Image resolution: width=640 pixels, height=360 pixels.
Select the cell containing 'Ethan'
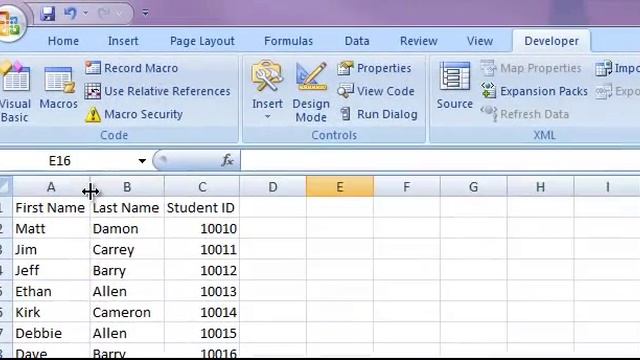click(51, 291)
